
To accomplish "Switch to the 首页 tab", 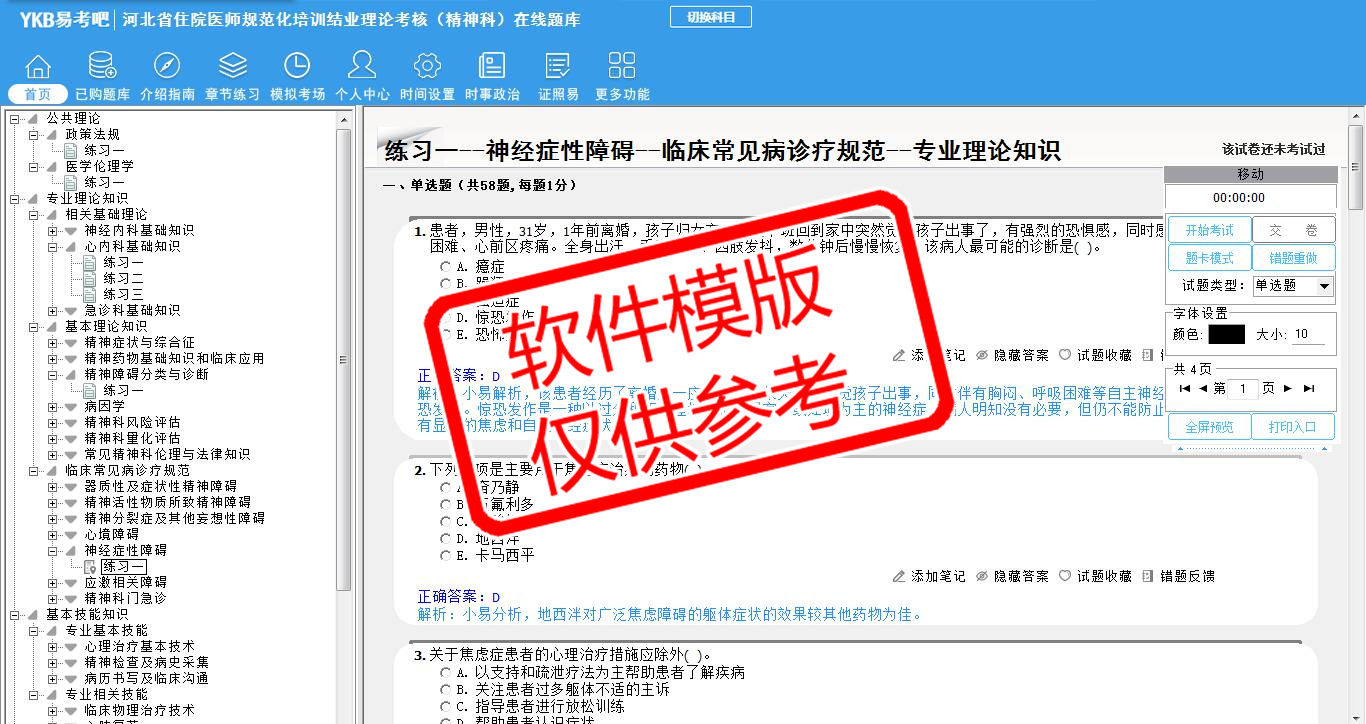I will tap(38, 94).
